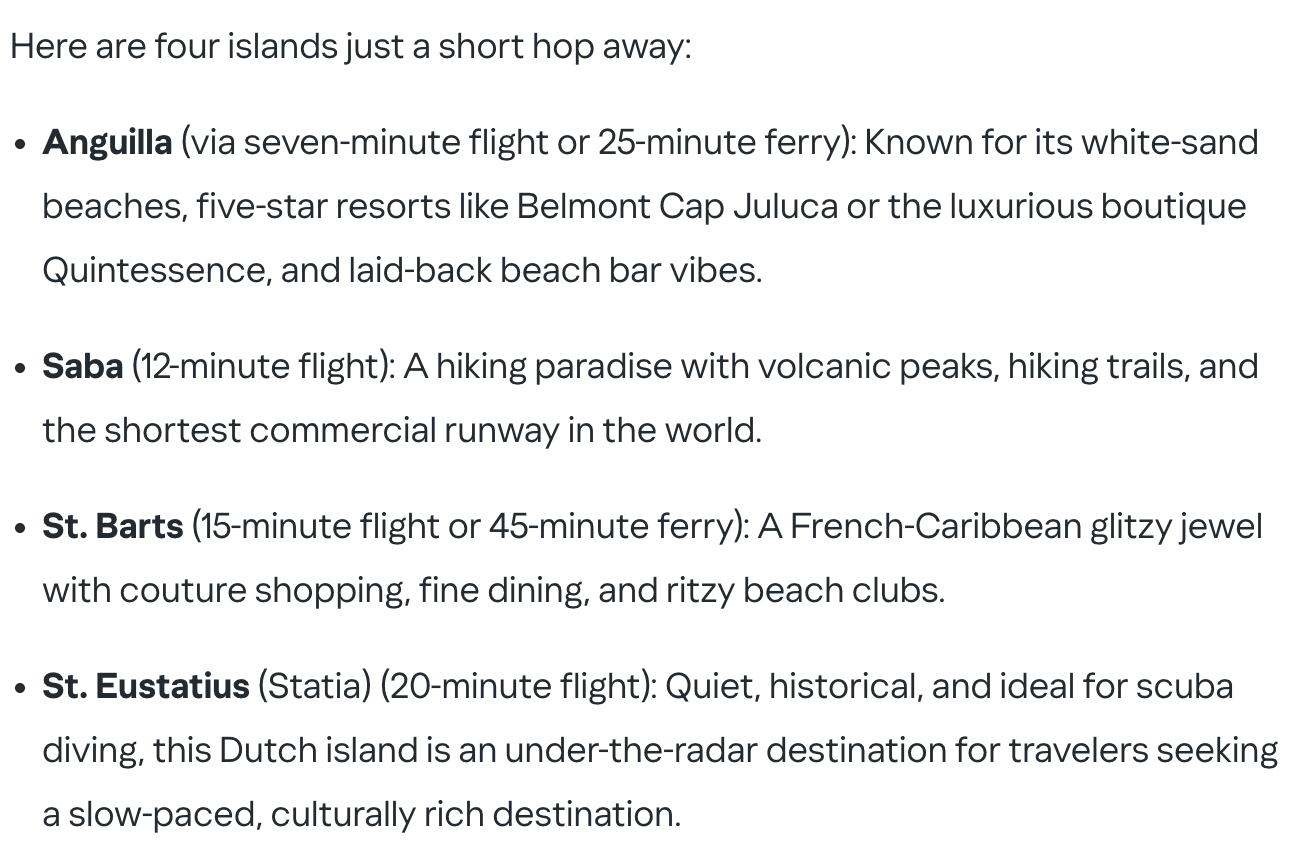Click the phrase volcanic peaks

click(877, 367)
